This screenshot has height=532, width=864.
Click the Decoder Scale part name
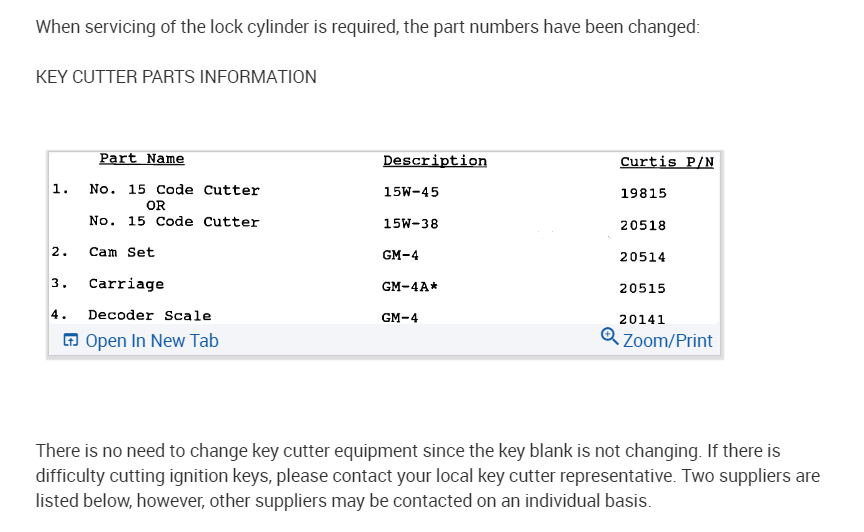coord(149,315)
